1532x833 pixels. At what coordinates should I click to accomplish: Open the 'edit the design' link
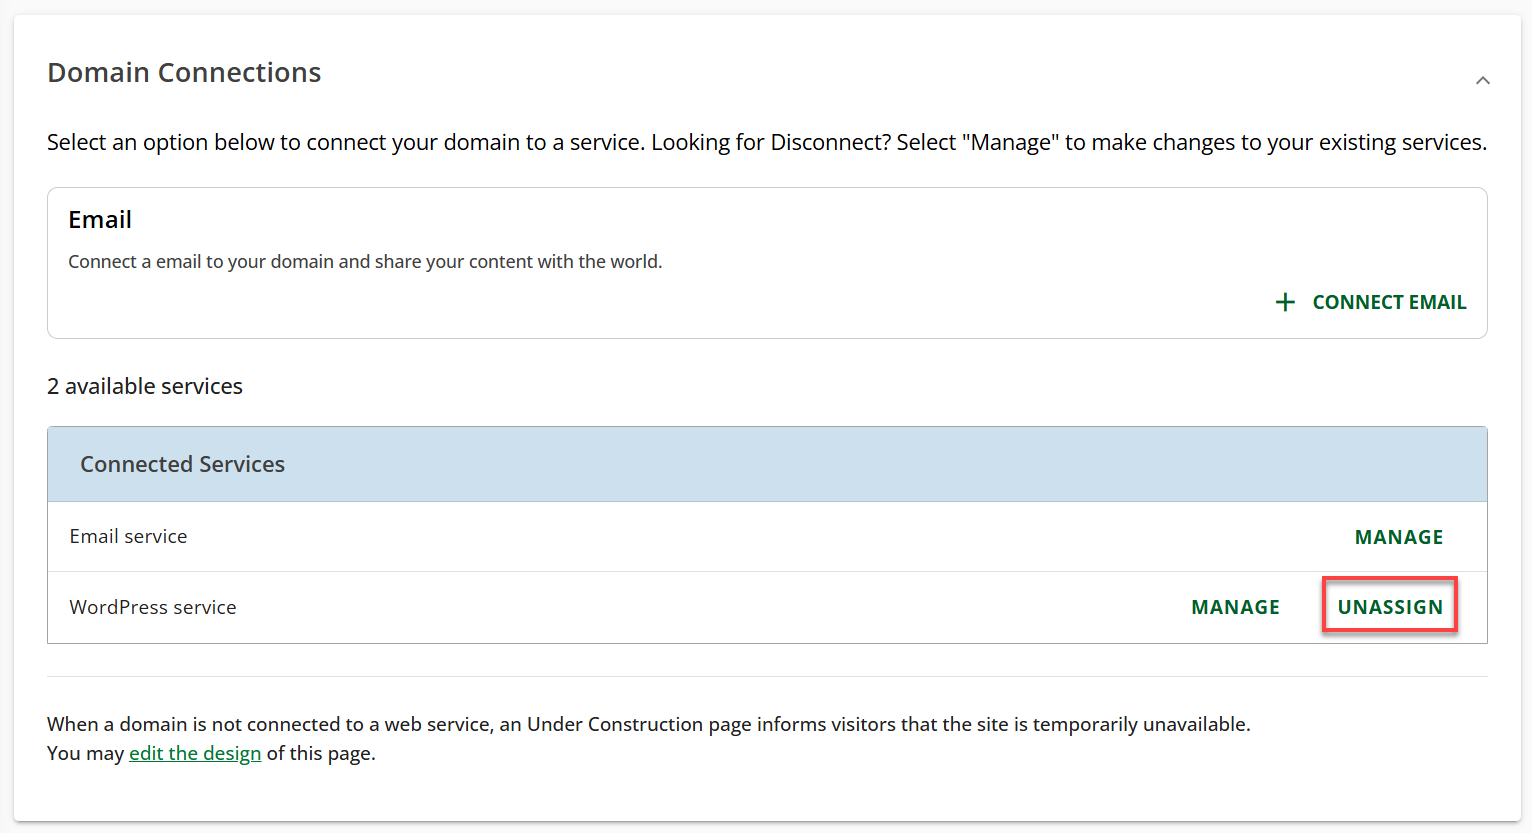195,753
